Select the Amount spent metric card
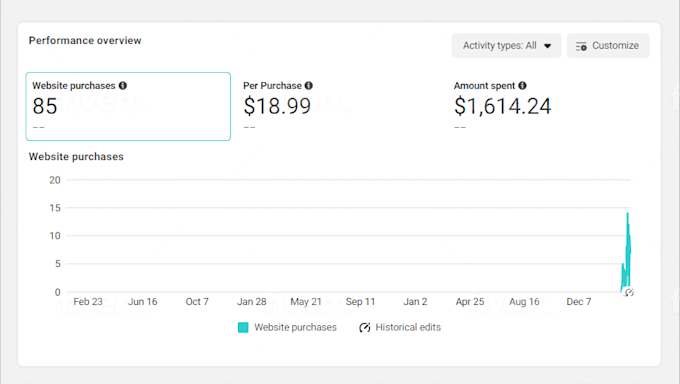The image size is (680, 384). 551,106
